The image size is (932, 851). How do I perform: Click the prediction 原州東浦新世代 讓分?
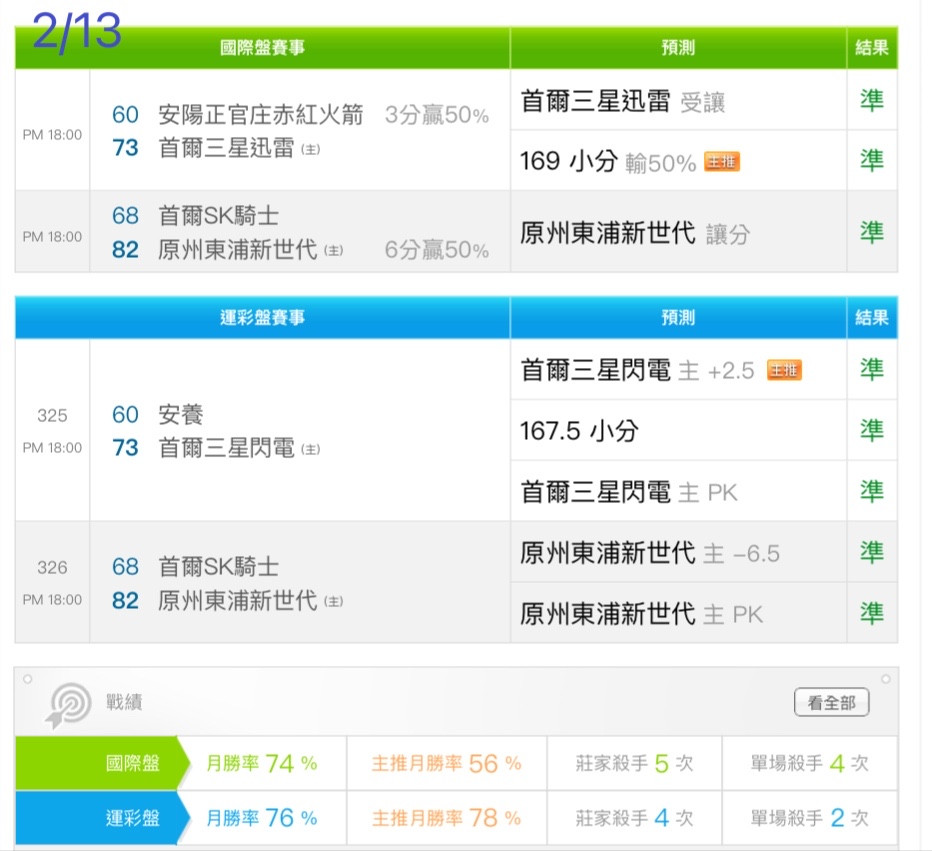pyautogui.click(x=635, y=233)
